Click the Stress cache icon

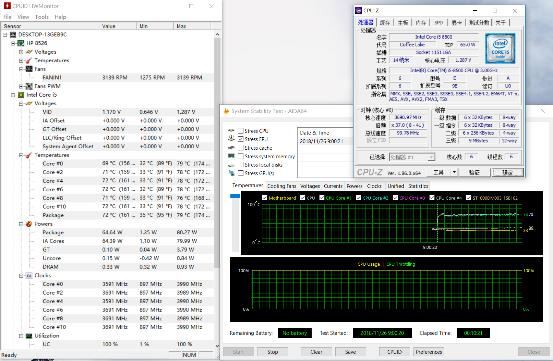231,148
